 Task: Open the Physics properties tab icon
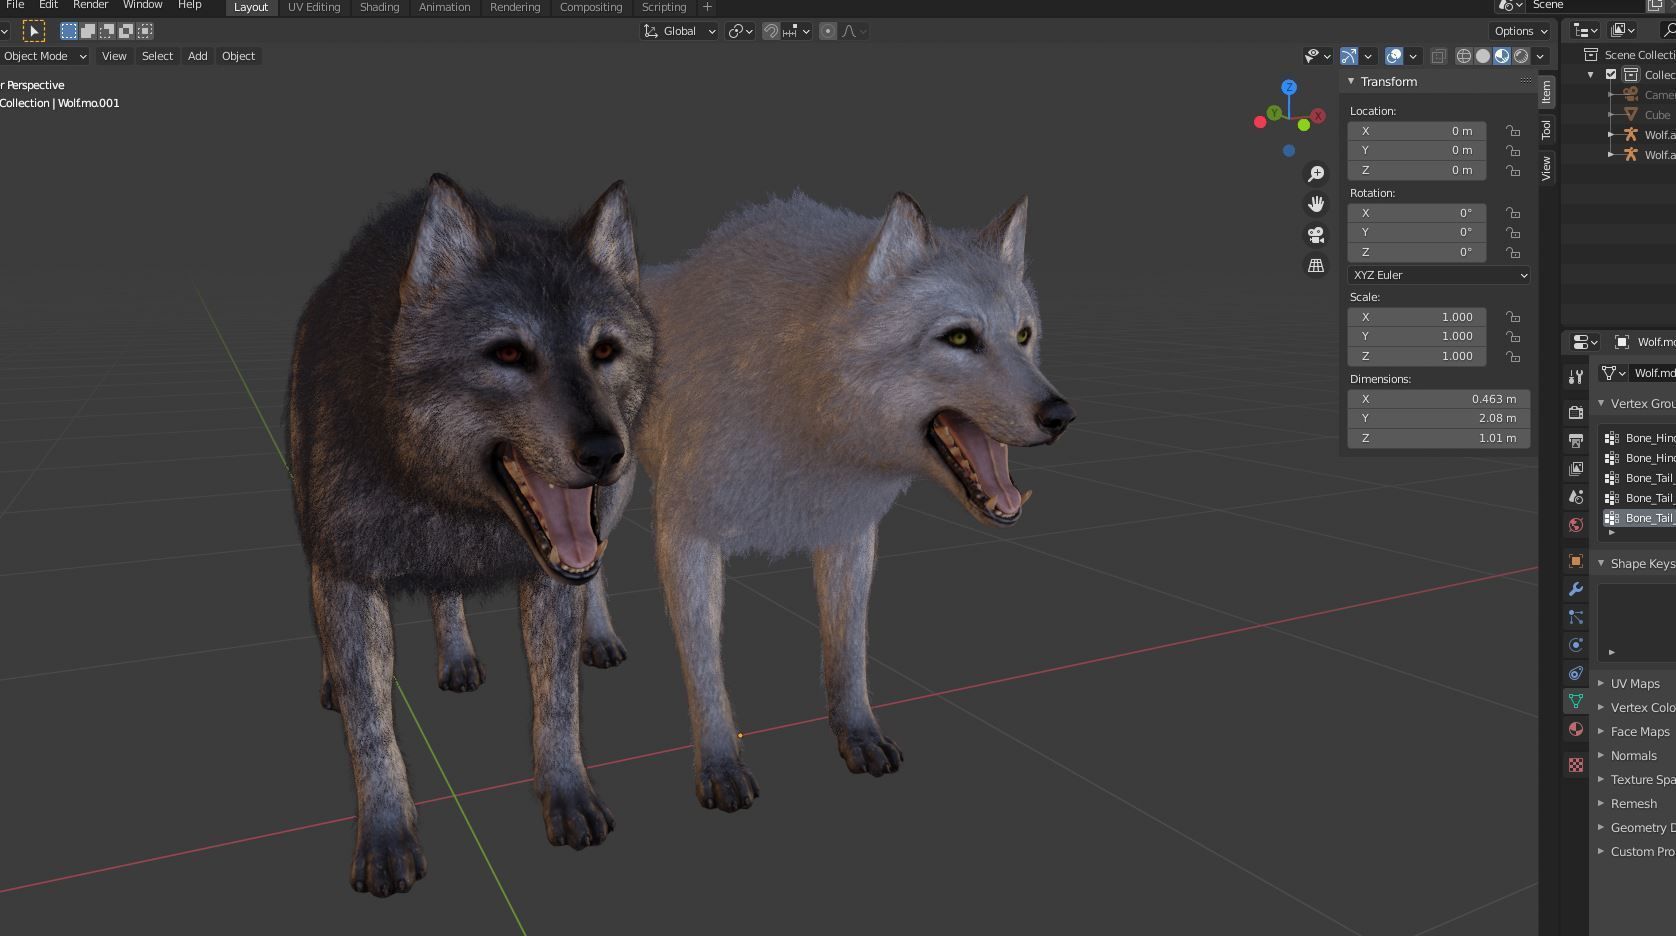1576,645
